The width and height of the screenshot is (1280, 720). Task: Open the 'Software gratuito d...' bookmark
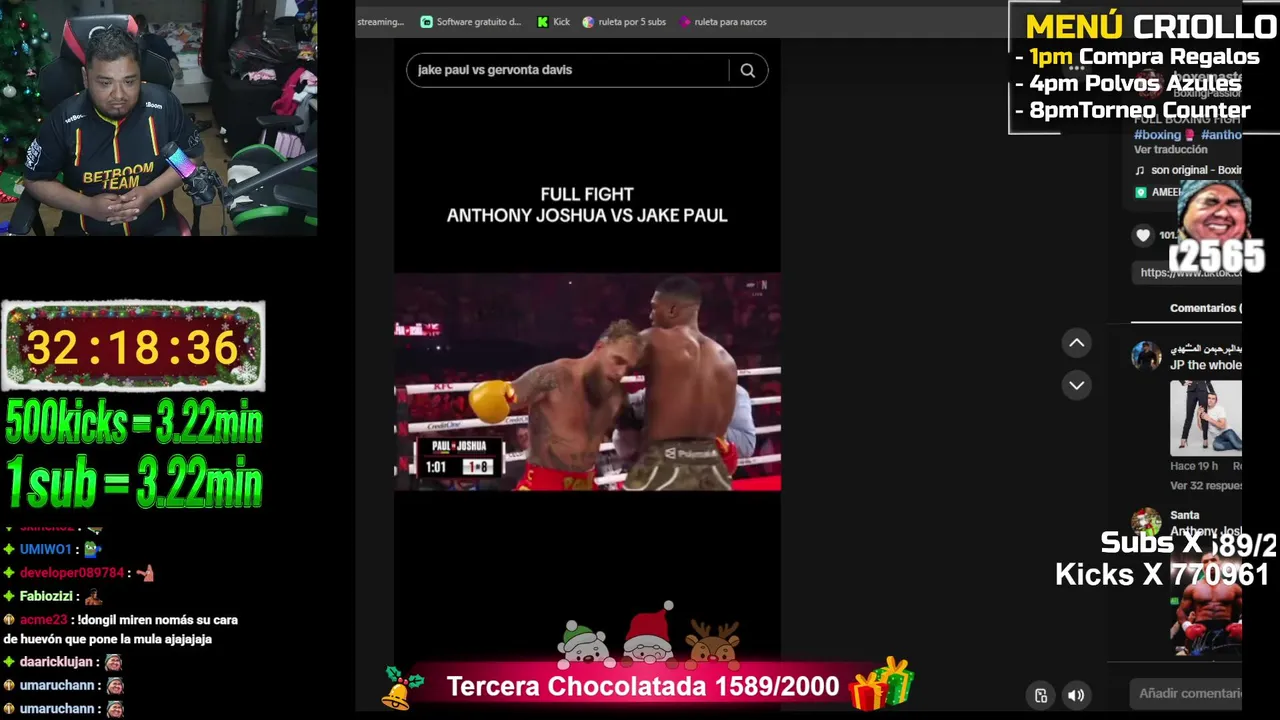[471, 22]
